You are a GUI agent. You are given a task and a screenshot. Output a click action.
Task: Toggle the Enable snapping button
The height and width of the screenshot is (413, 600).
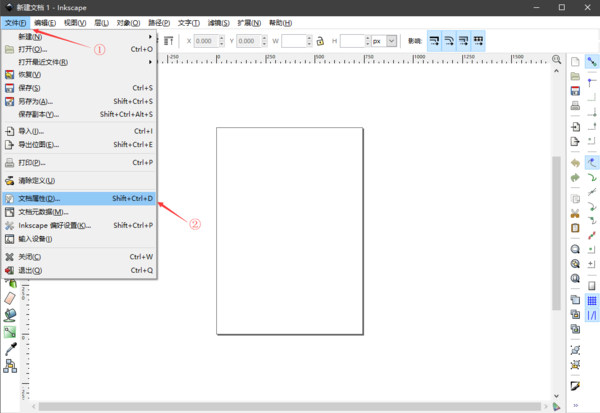pos(592,62)
